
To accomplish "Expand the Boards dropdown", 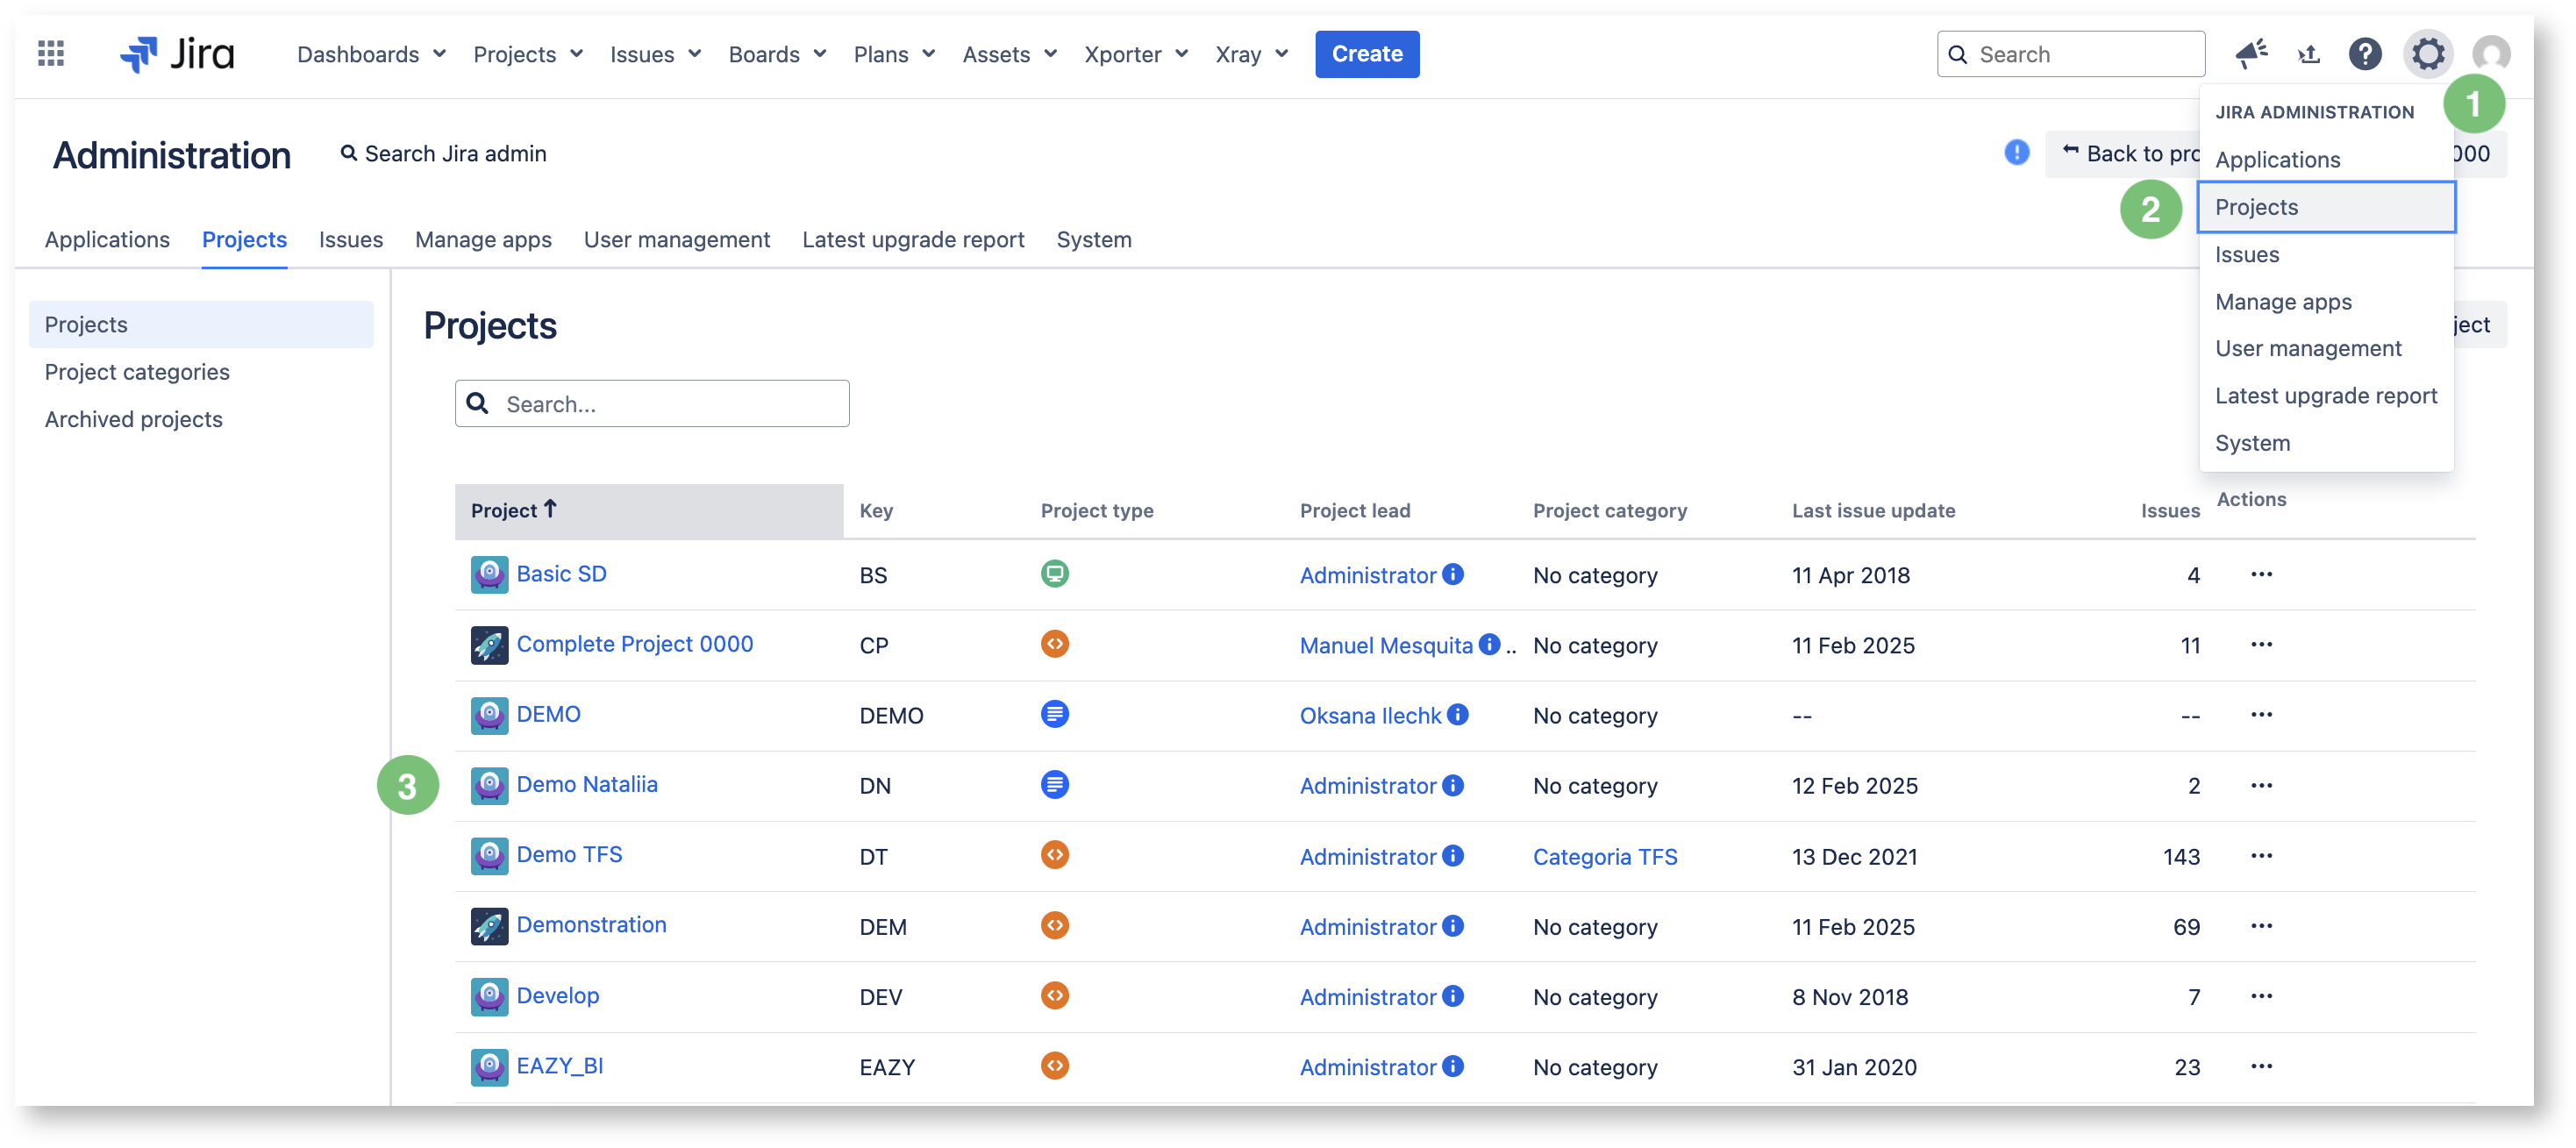I will click(777, 54).
